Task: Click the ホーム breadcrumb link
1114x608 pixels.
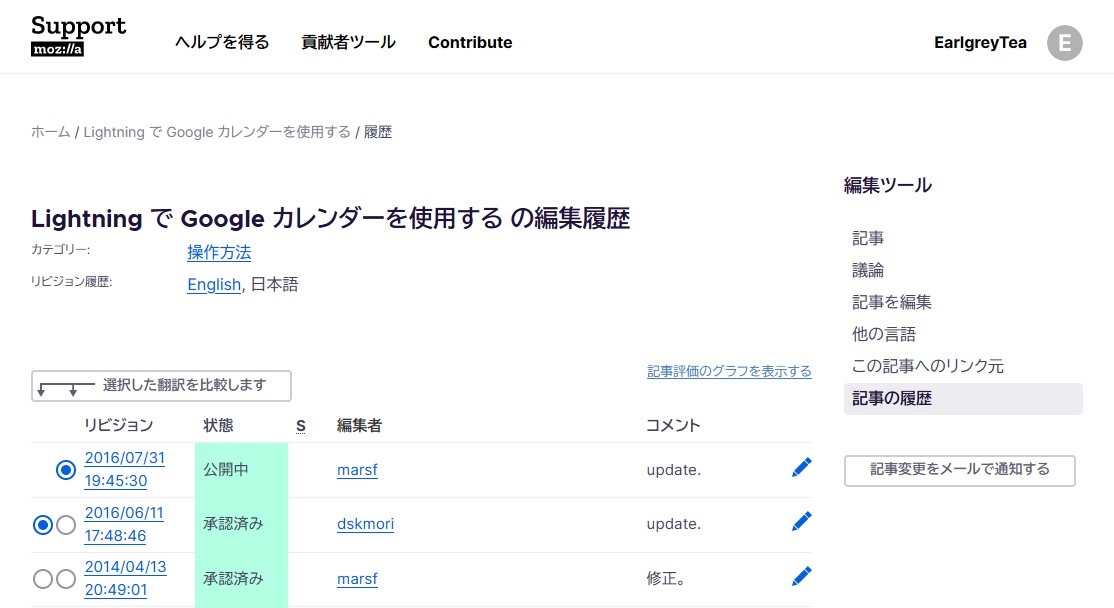Action: pos(50,132)
